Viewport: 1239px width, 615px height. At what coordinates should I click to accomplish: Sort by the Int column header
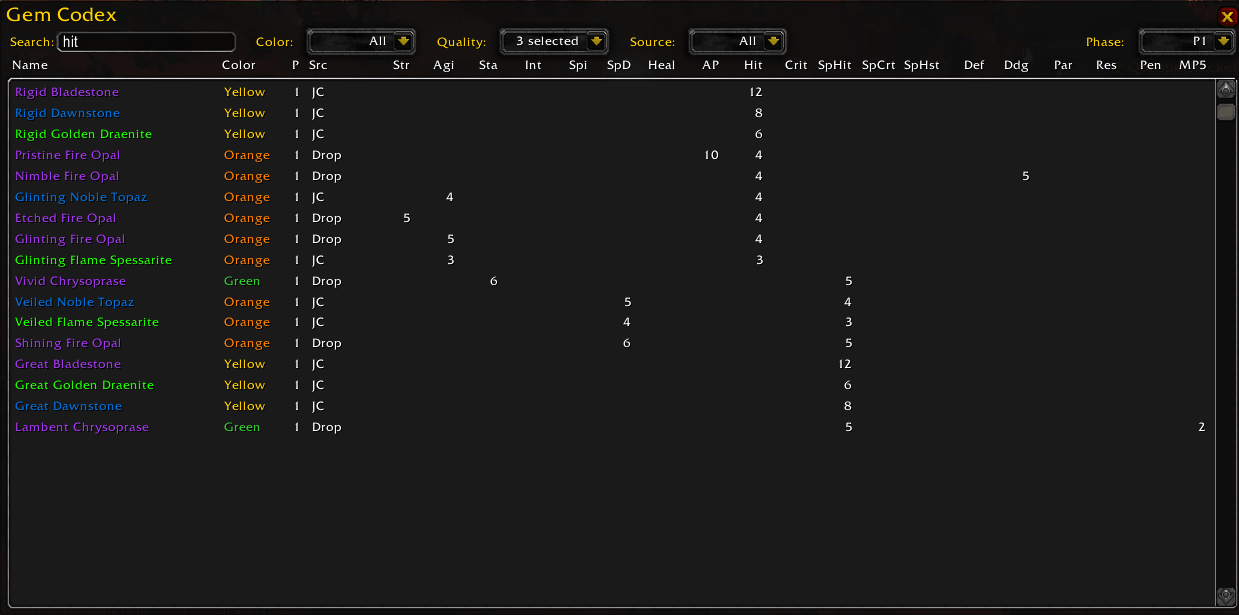coord(533,65)
